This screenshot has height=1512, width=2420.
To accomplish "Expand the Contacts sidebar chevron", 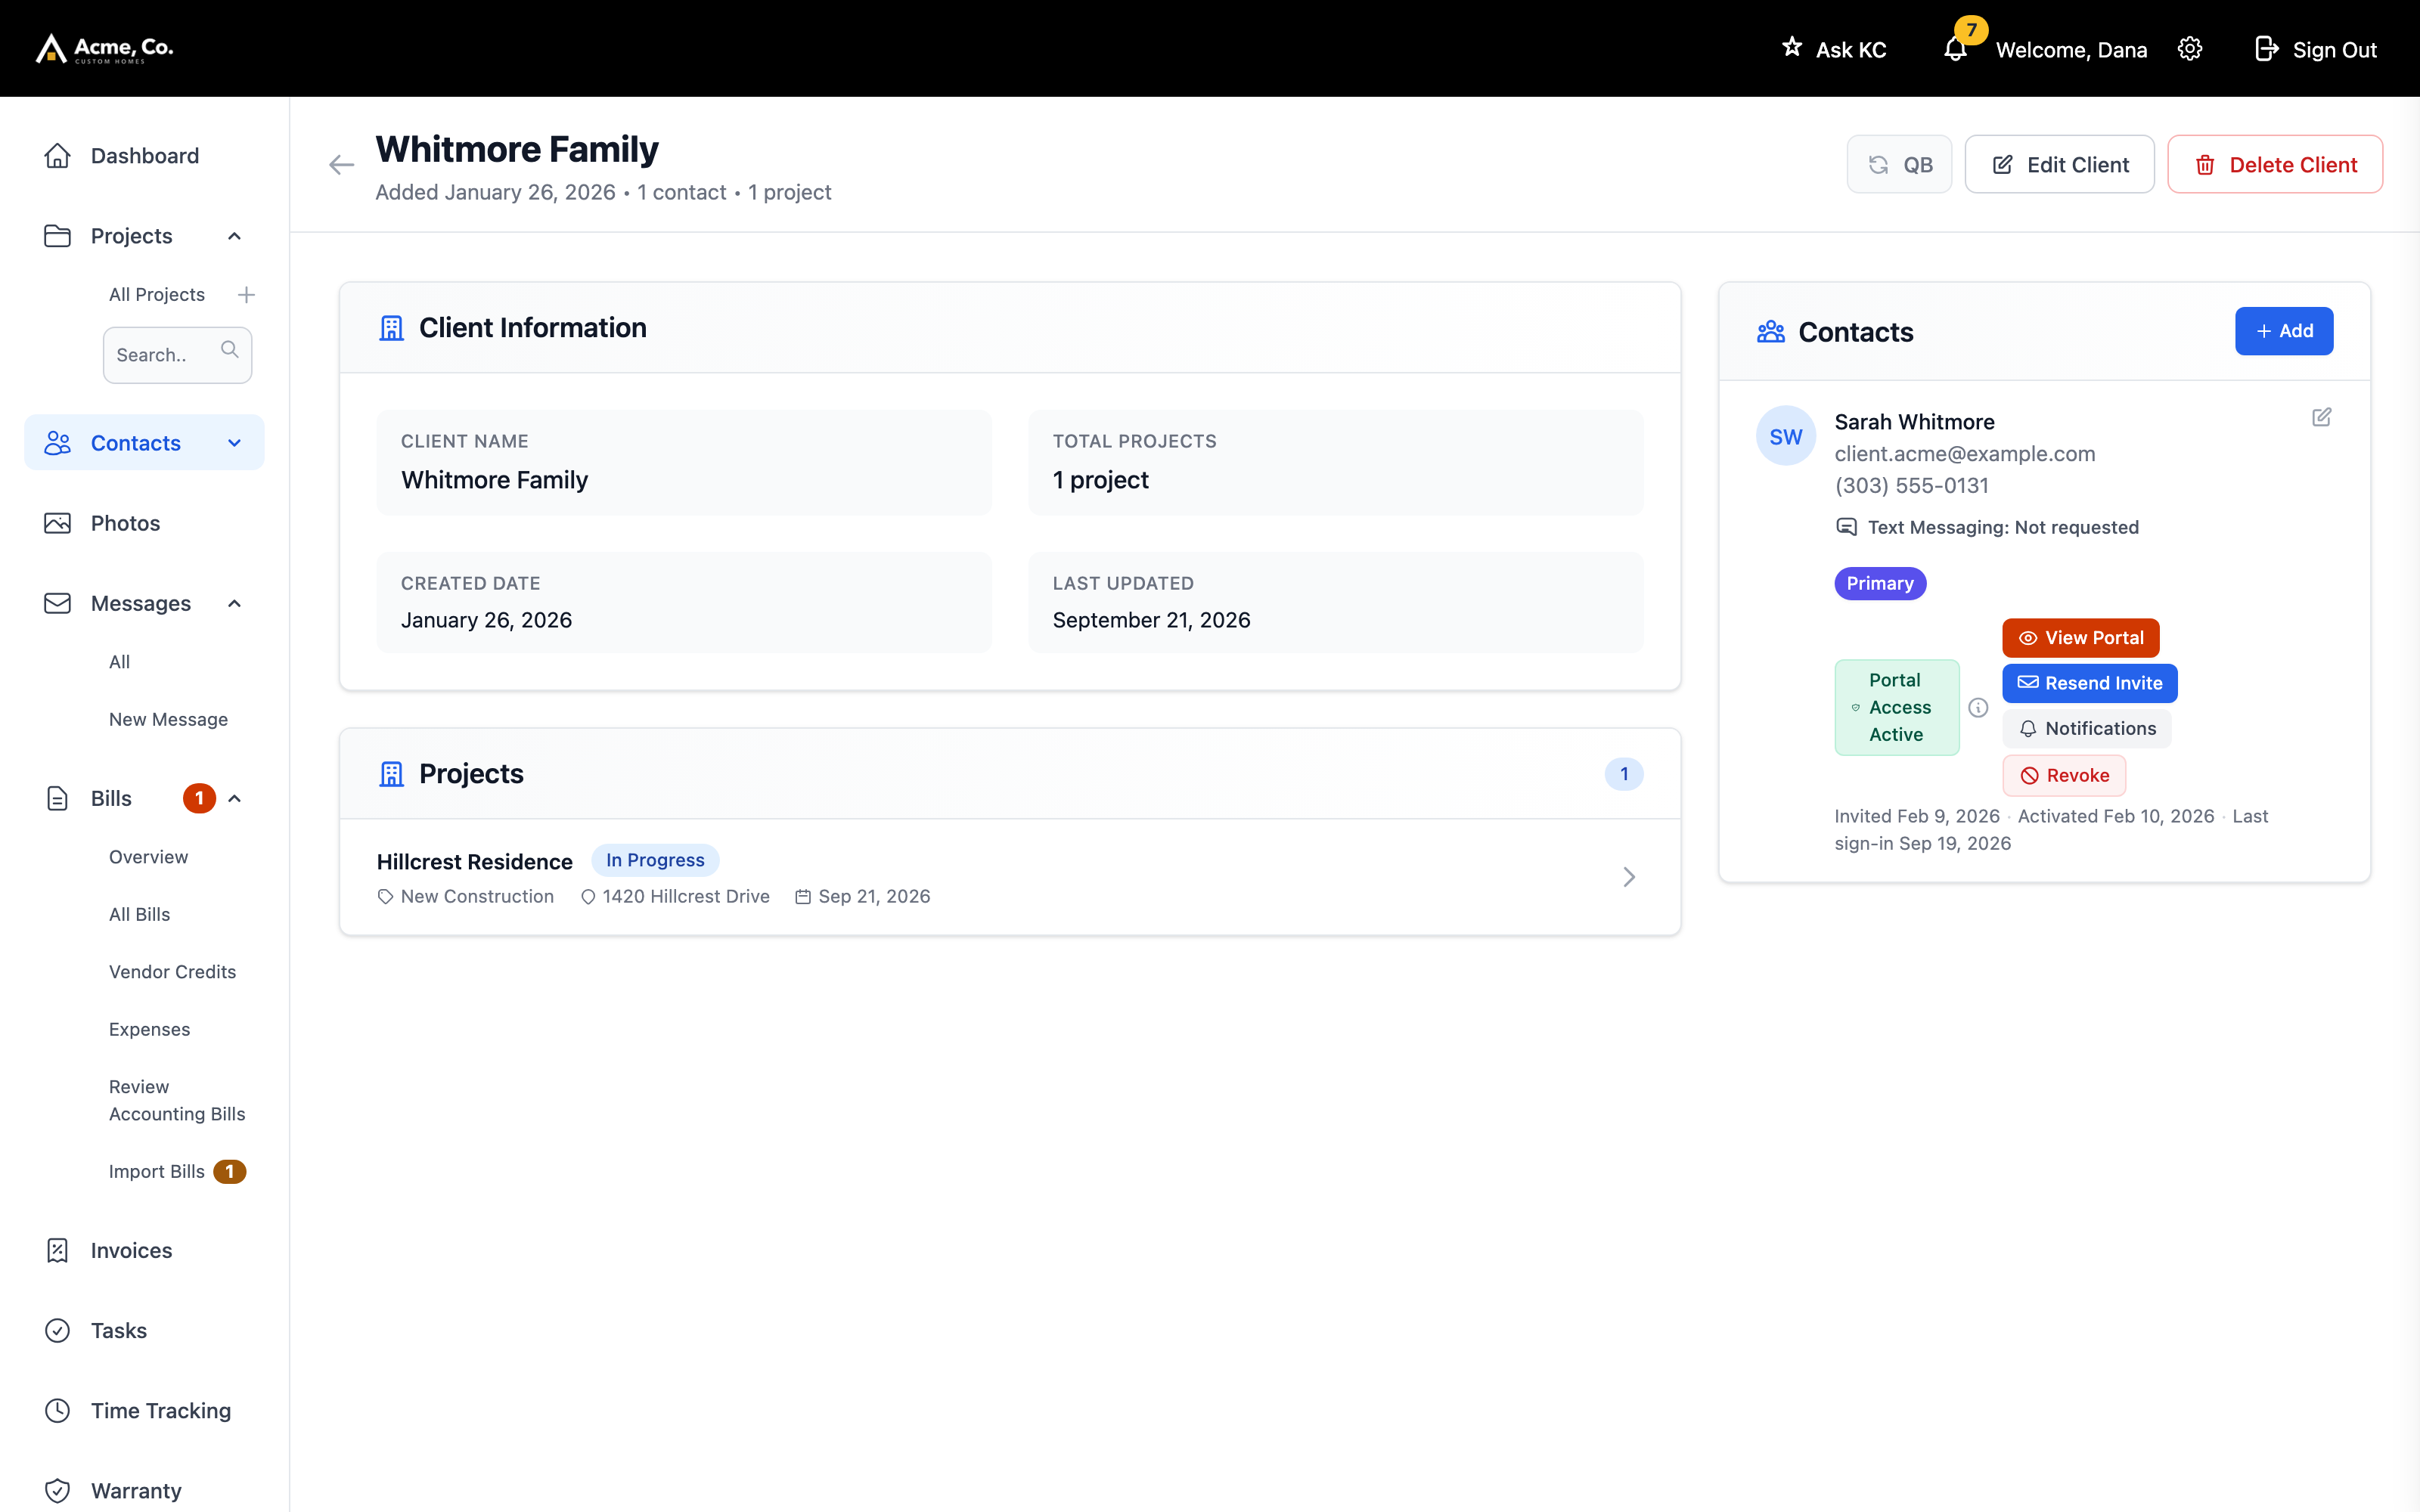I will pos(234,443).
